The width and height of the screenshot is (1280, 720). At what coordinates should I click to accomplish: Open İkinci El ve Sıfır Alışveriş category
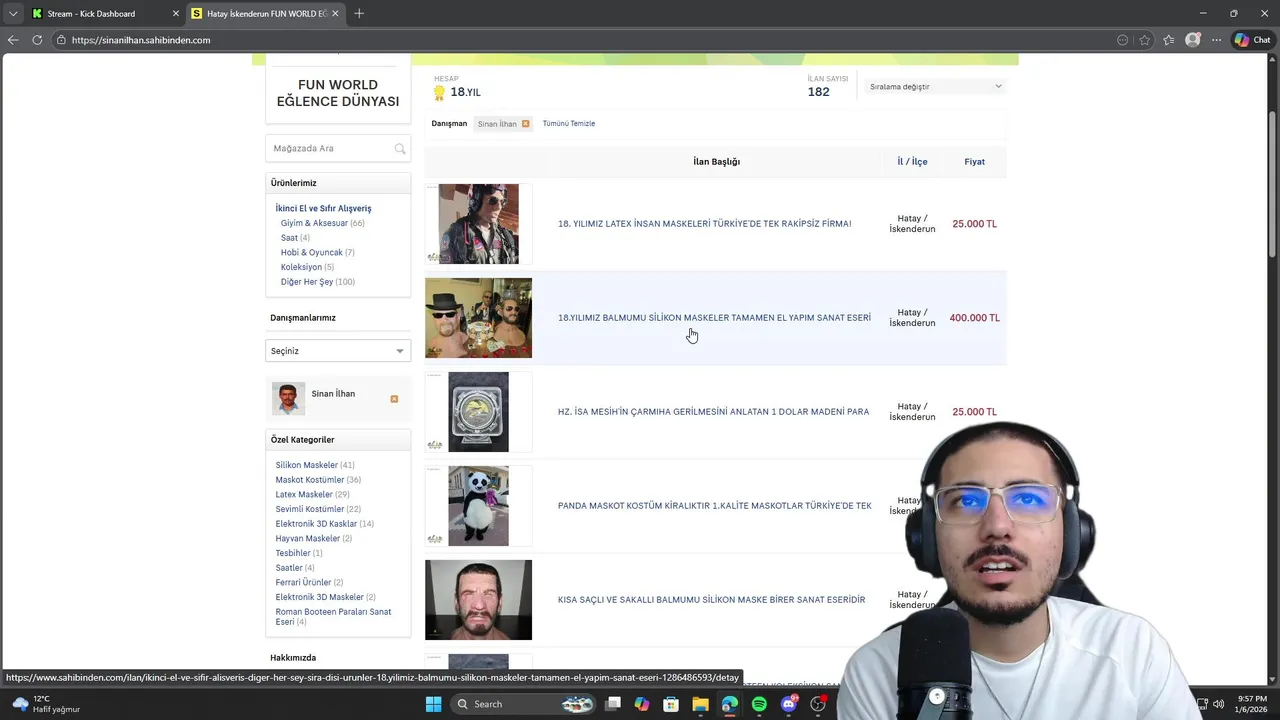pyautogui.click(x=323, y=208)
